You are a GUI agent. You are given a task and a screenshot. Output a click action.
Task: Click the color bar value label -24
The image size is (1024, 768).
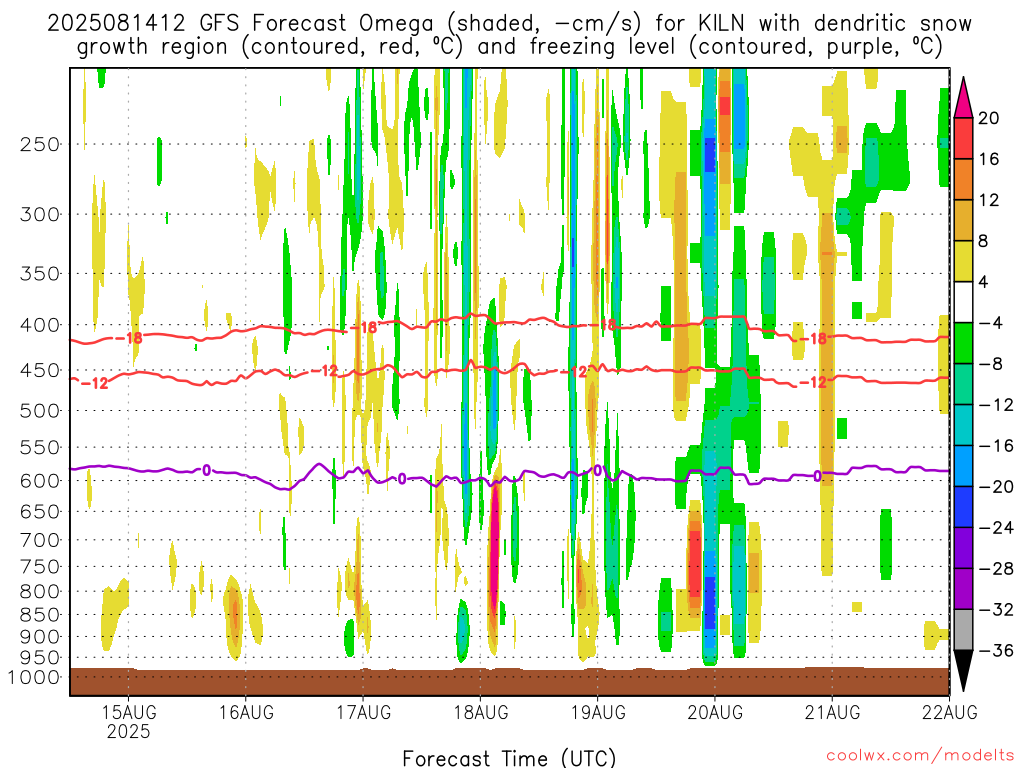click(995, 528)
